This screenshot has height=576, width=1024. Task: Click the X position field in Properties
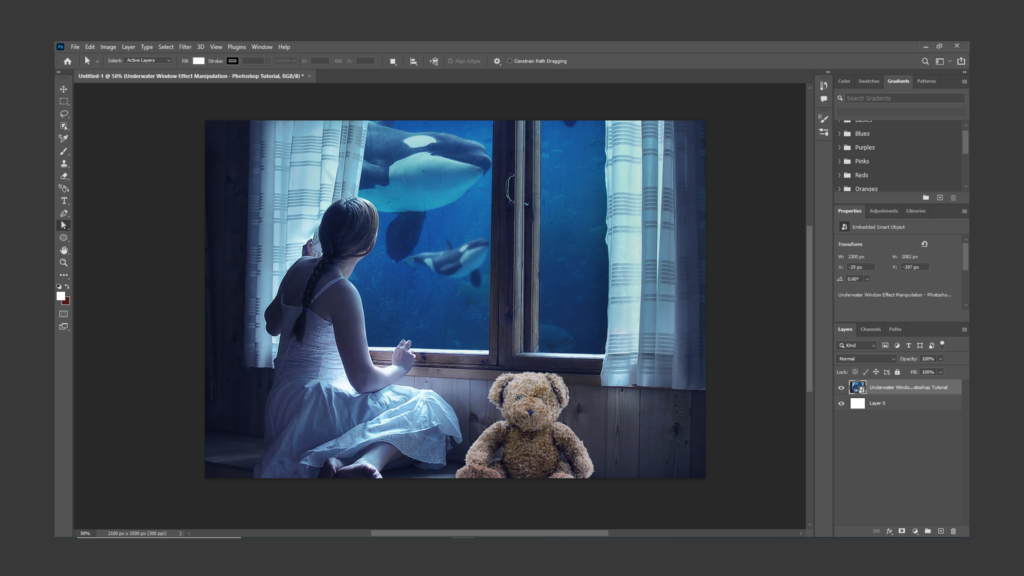(x=861, y=267)
